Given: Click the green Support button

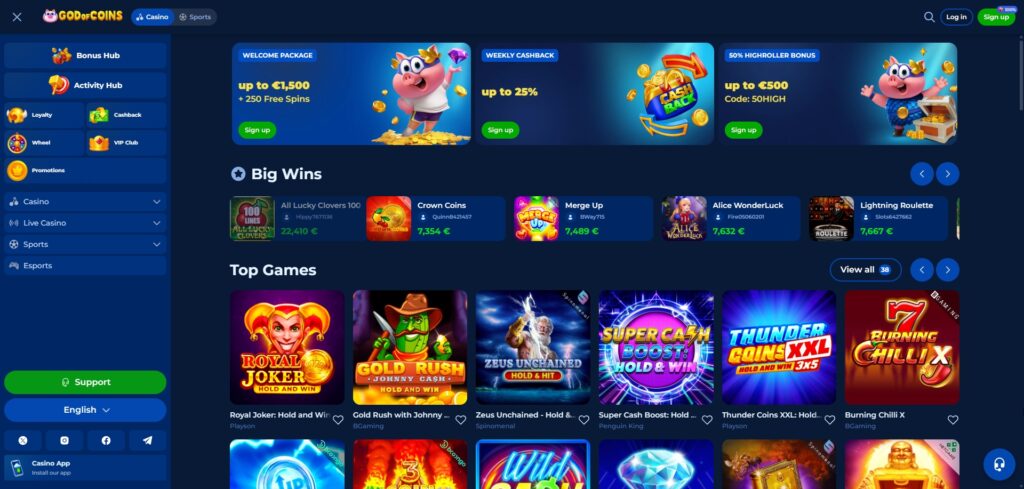Looking at the screenshot, I should [86, 383].
